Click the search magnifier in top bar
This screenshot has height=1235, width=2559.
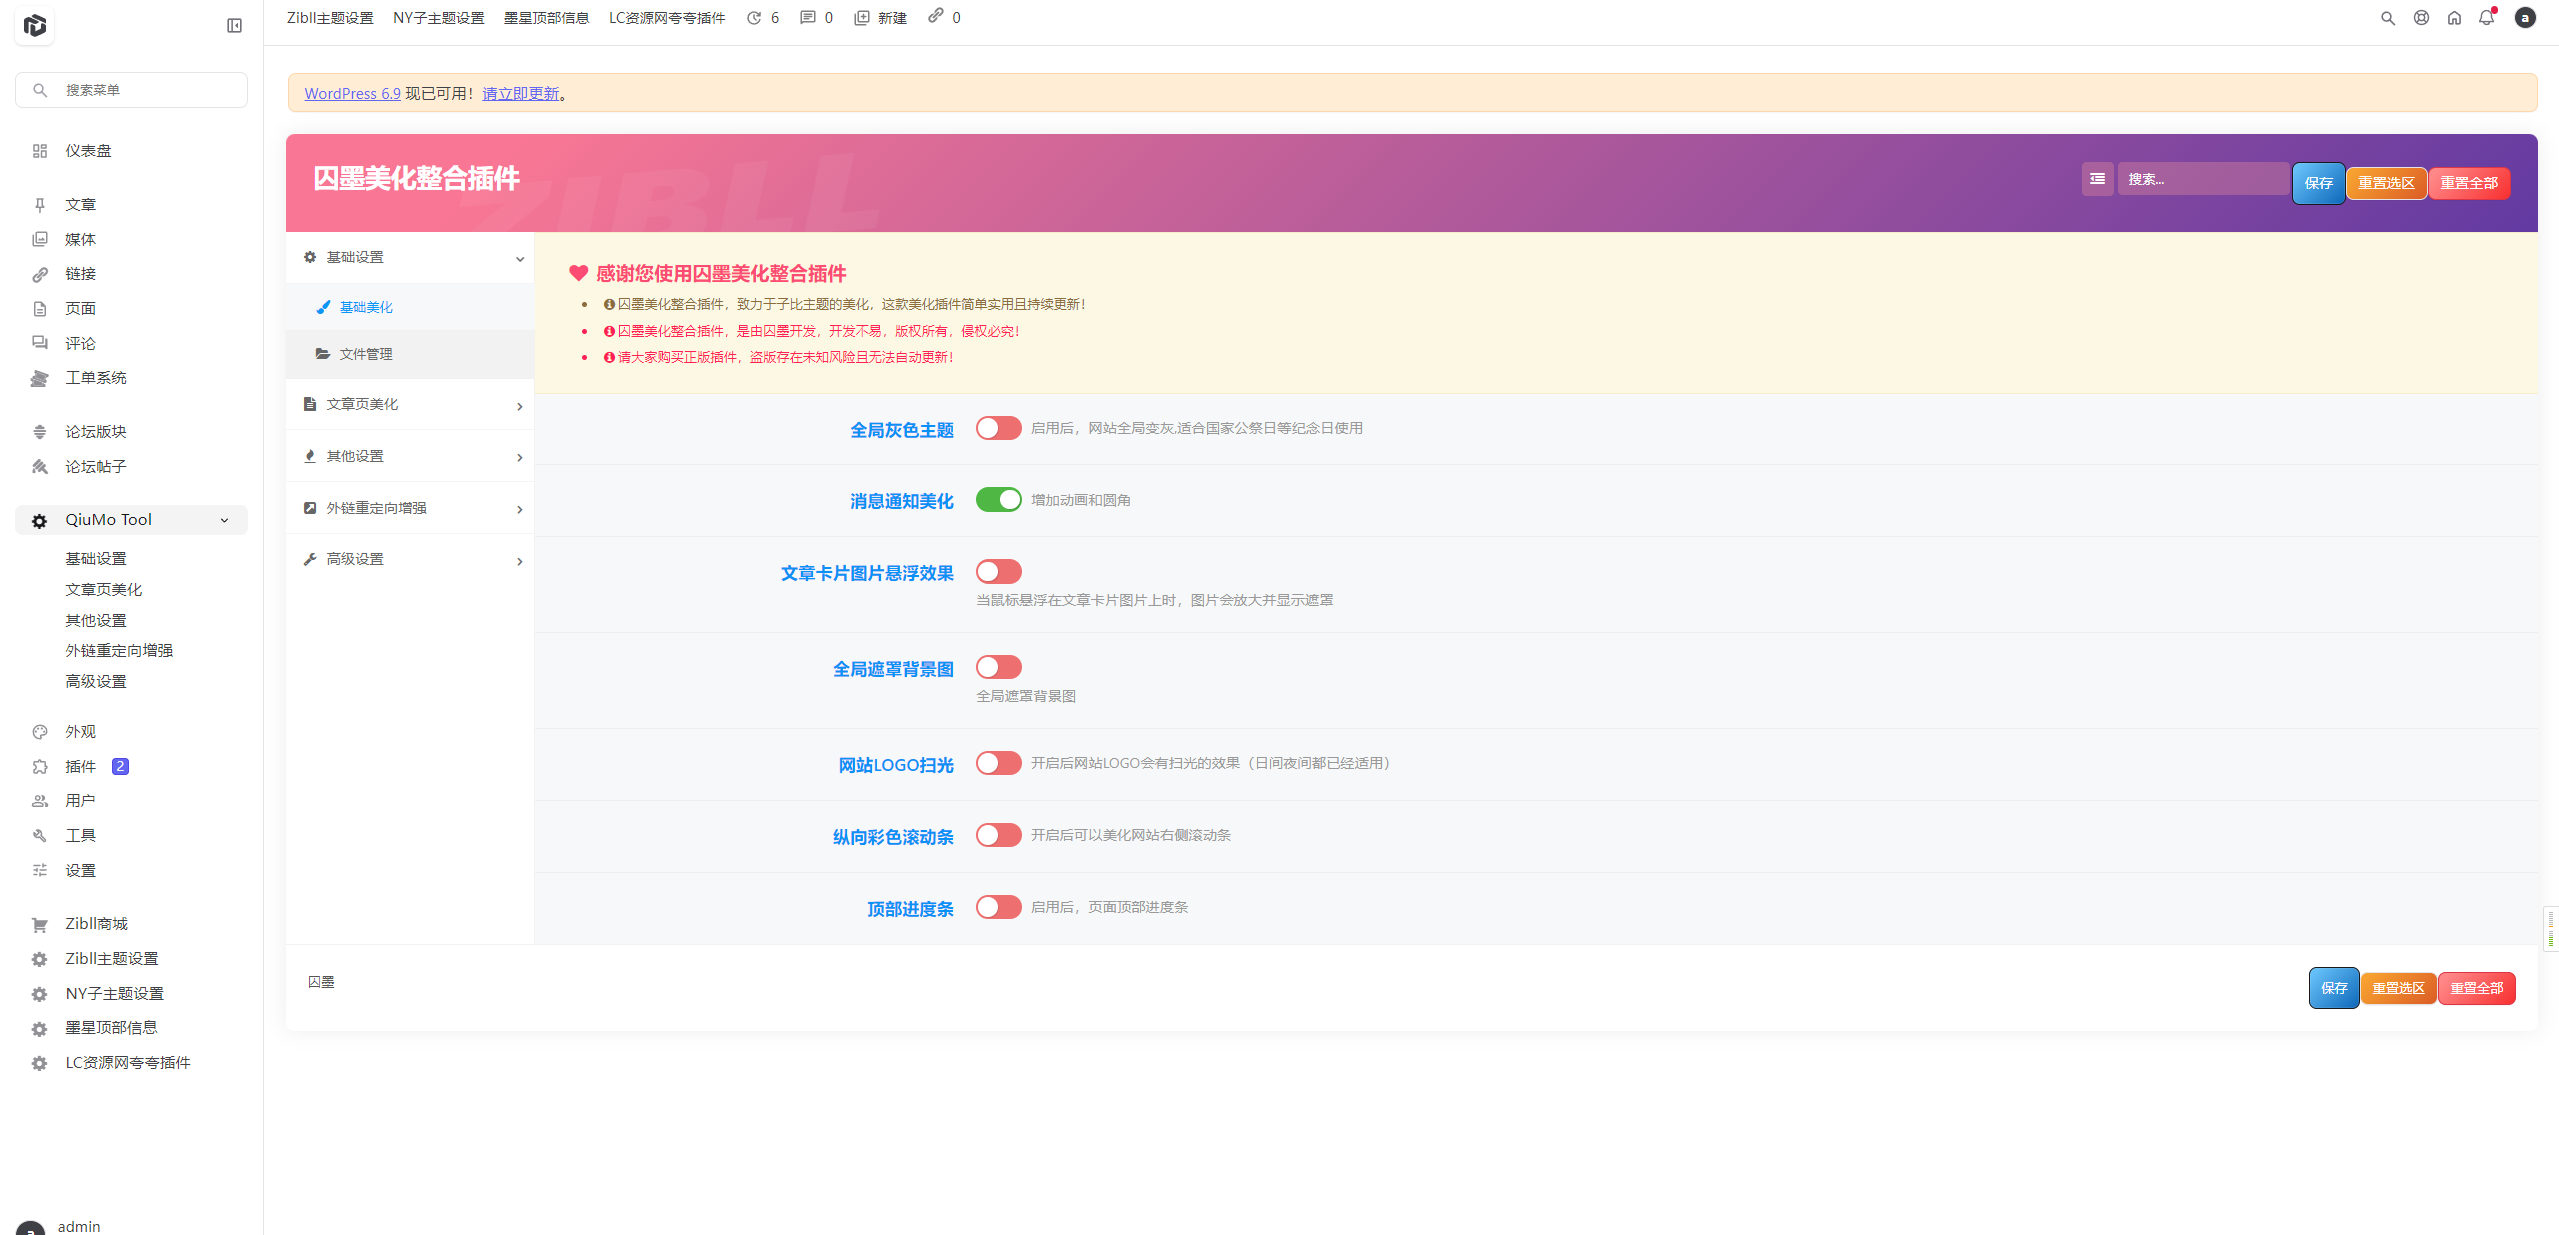2388,18
